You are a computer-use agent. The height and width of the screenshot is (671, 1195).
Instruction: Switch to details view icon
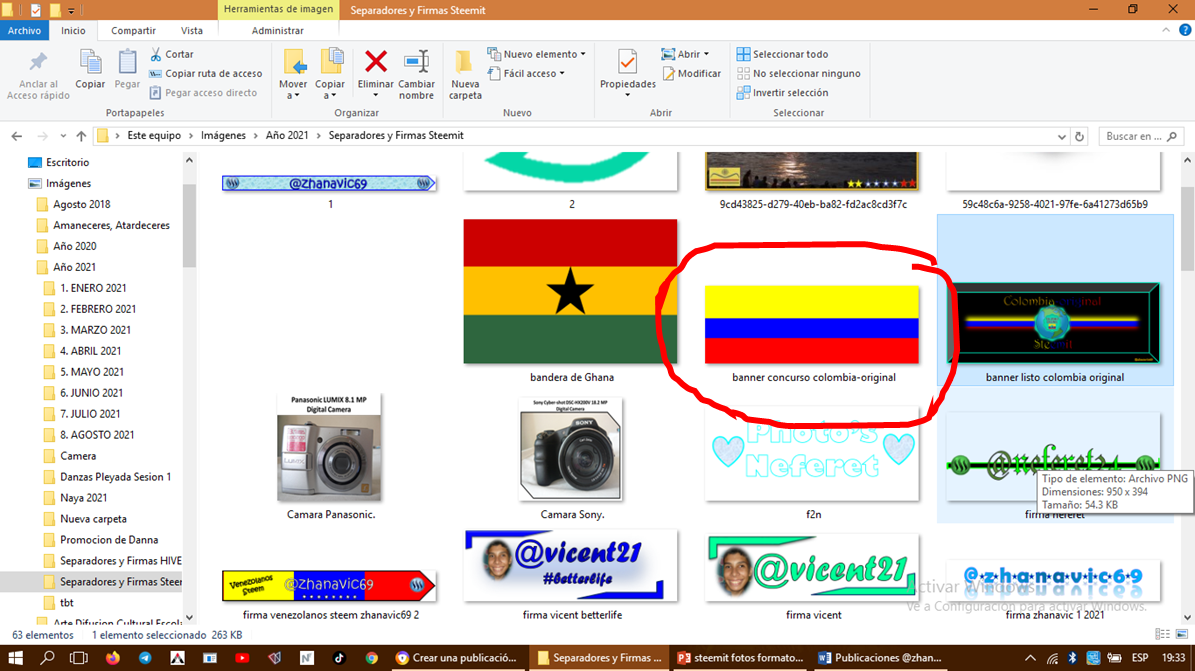[x=1162, y=634]
